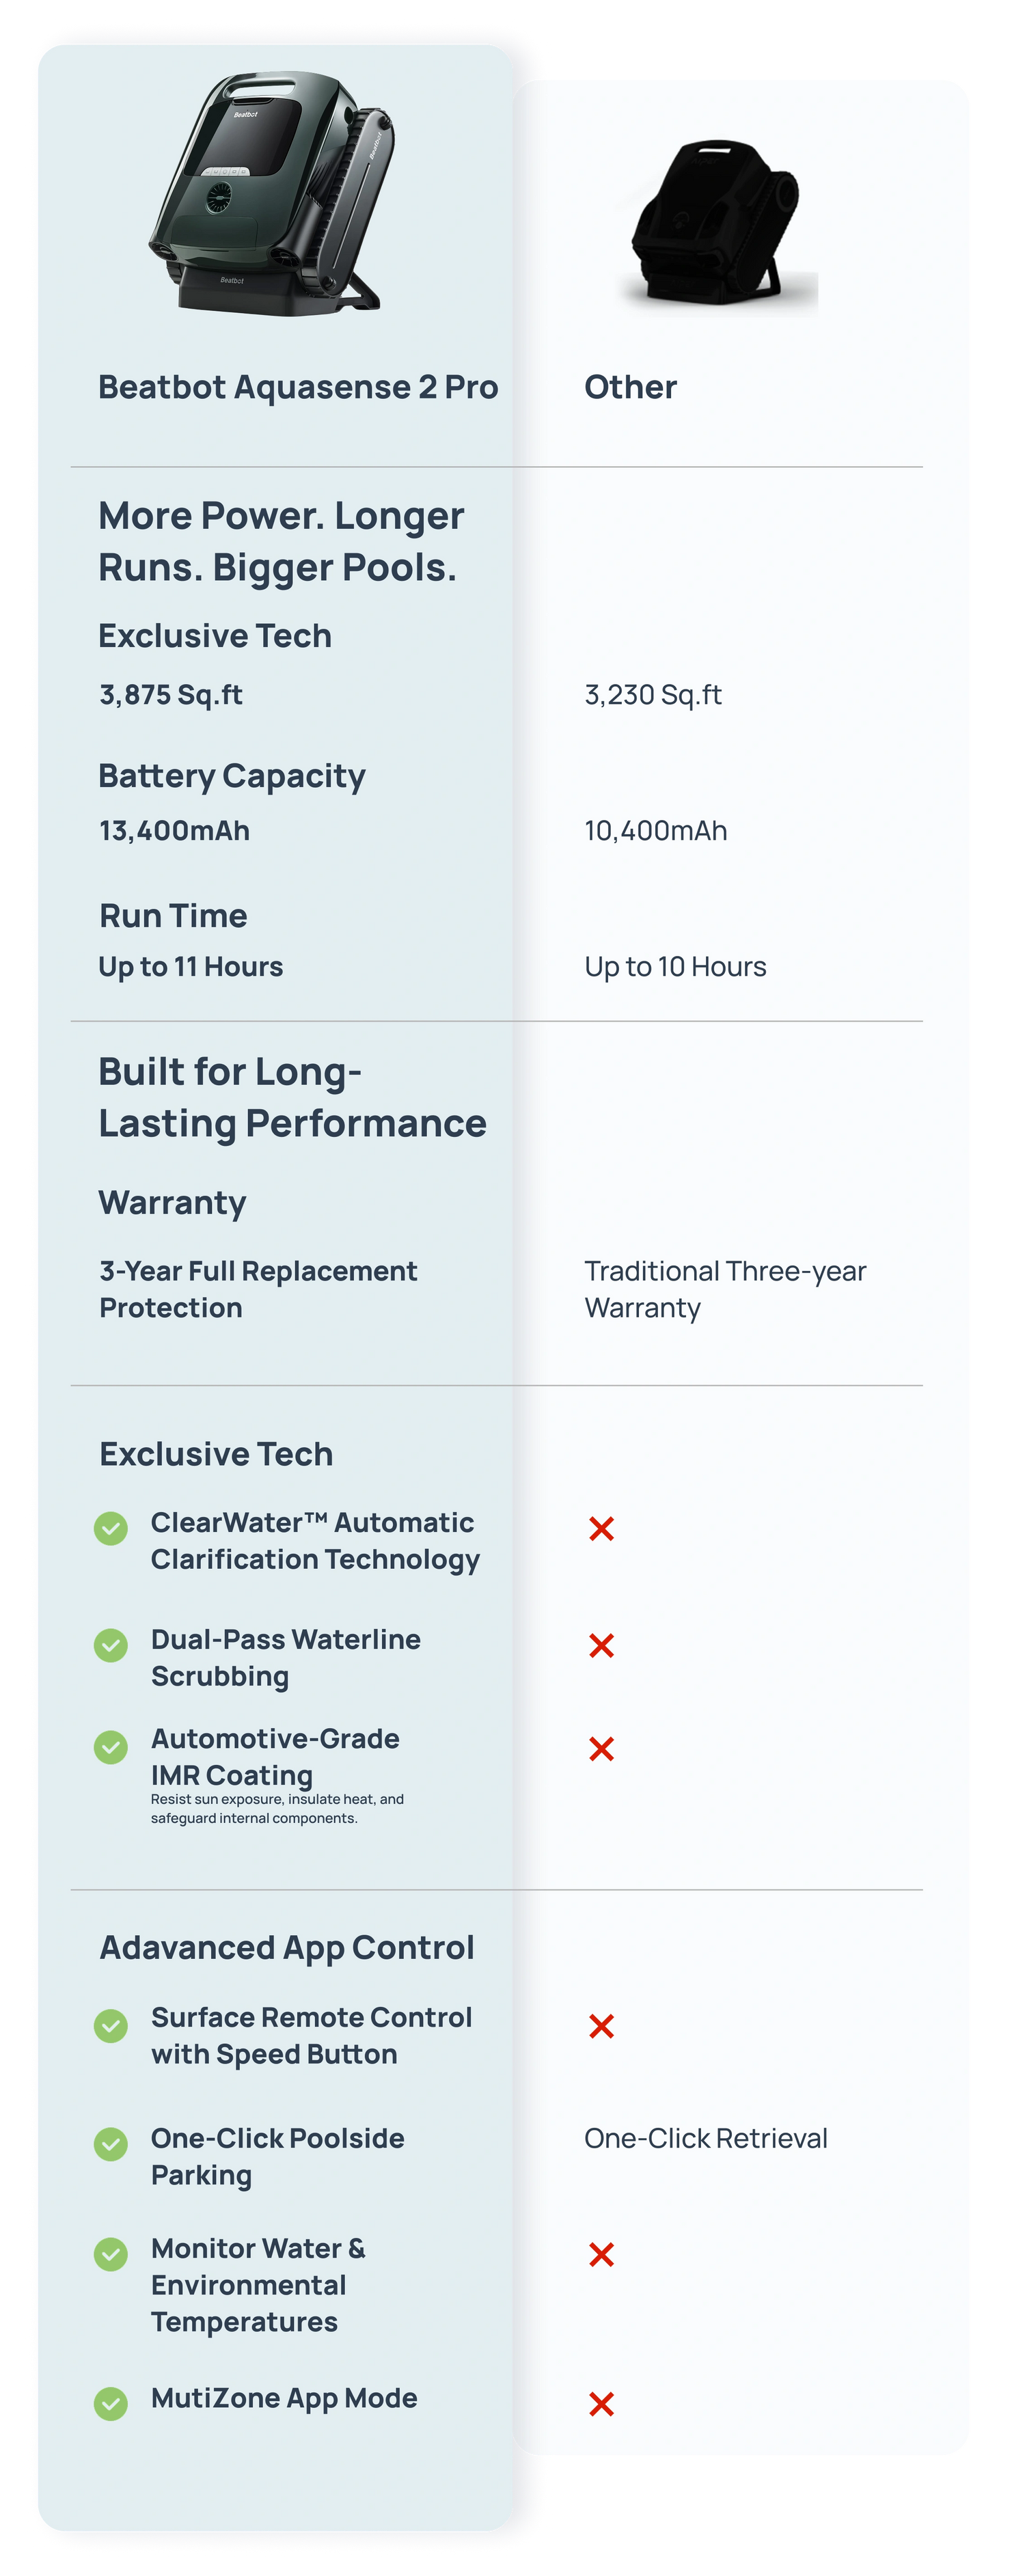Click the red X in the Dual-Pass Waterline row
The image size is (1025, 2576).
601,1645
